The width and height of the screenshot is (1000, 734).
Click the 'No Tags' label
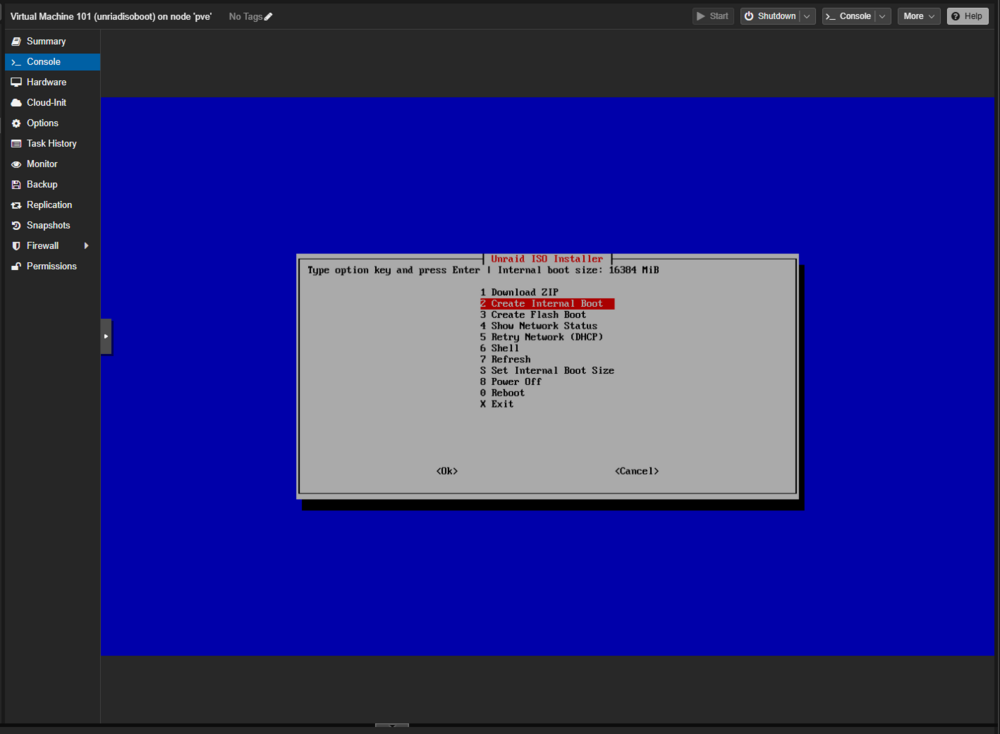[246, 17]
